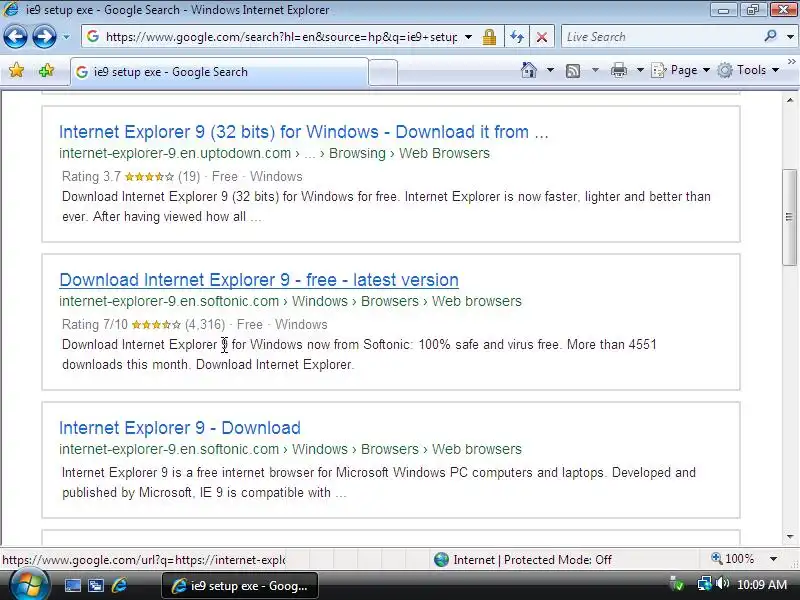Click 'Rating 3.7' text in uptodown result
The image size is (800, 600).
coord(91,177)
